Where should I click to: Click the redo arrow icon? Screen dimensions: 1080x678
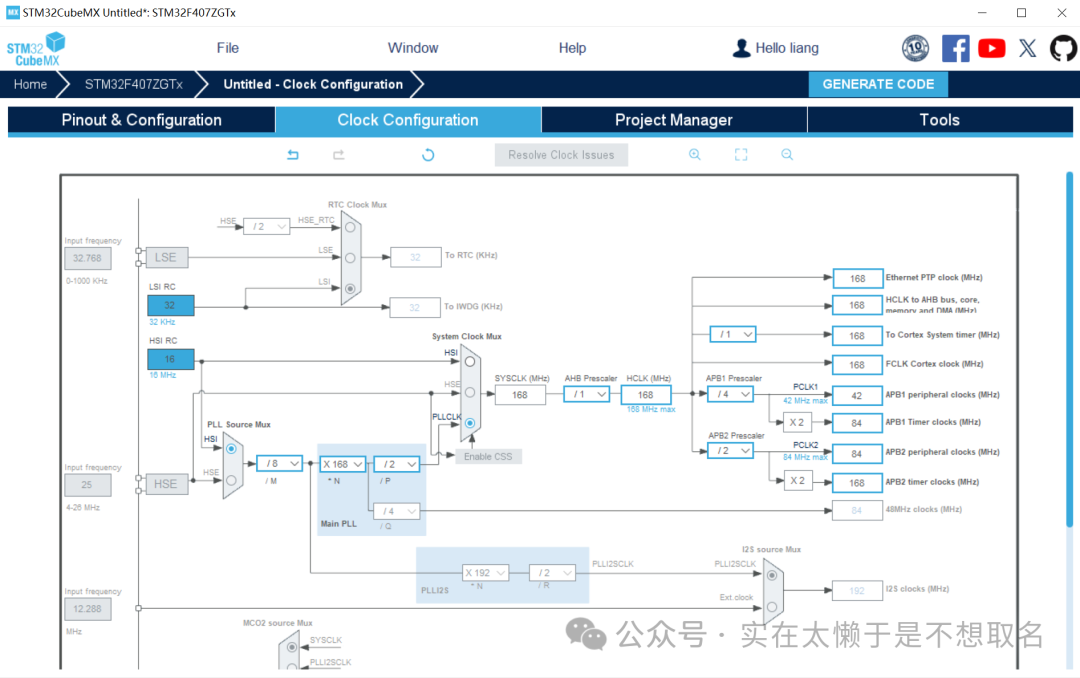(339, 155)
